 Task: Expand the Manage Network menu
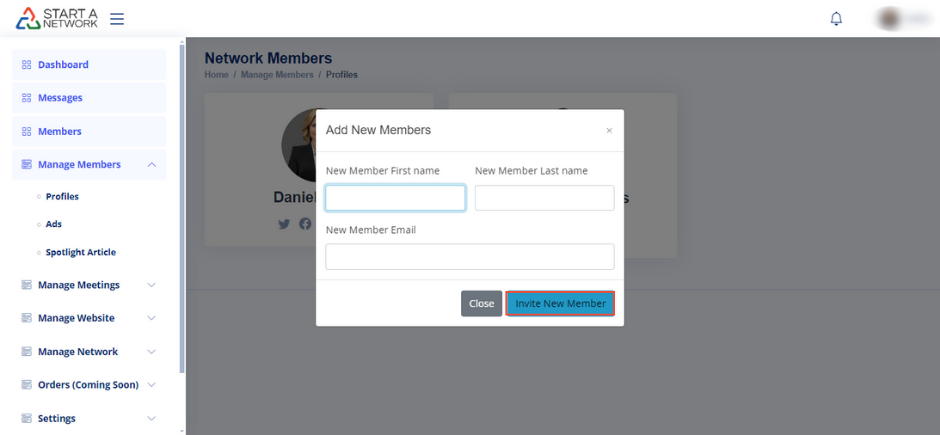(151, 352)
